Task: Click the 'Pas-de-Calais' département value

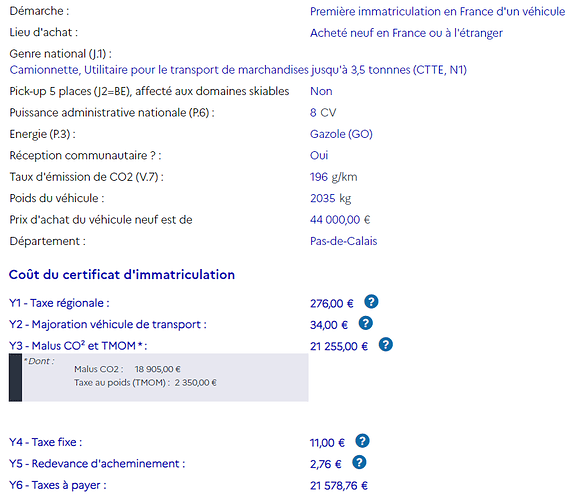Action: [343, 241]
